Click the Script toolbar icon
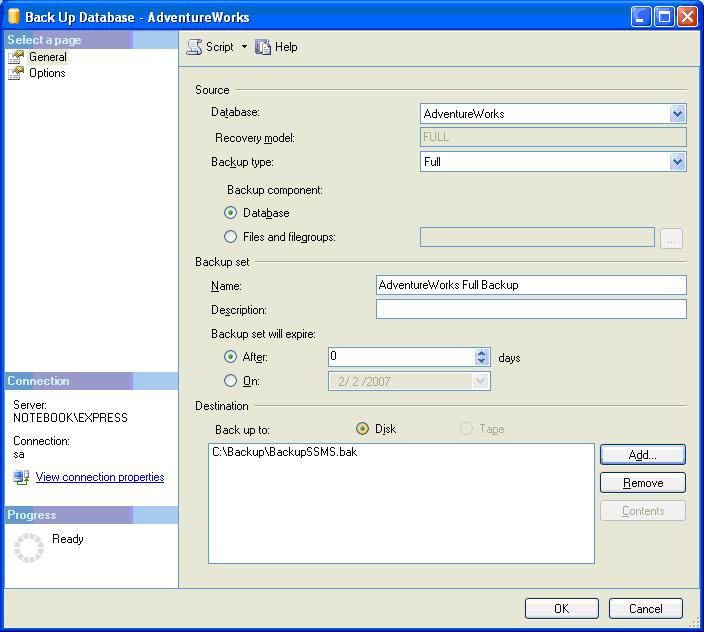 [x=195, y=47]
